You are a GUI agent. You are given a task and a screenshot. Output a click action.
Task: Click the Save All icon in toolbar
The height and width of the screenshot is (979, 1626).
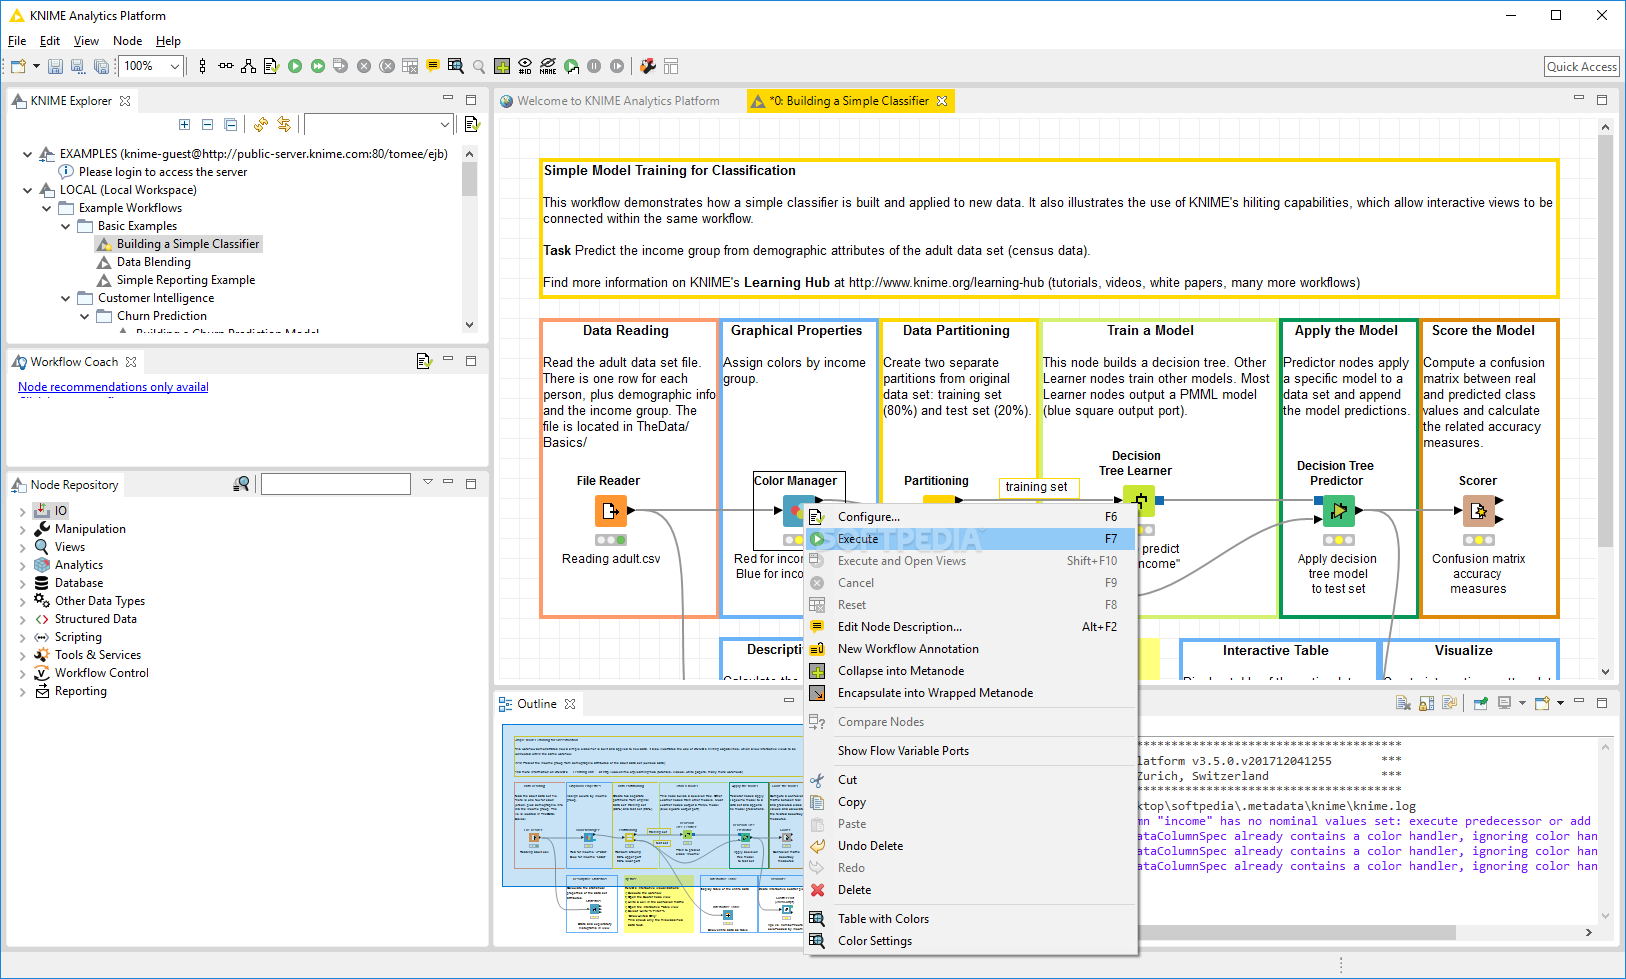coord(101,66)
